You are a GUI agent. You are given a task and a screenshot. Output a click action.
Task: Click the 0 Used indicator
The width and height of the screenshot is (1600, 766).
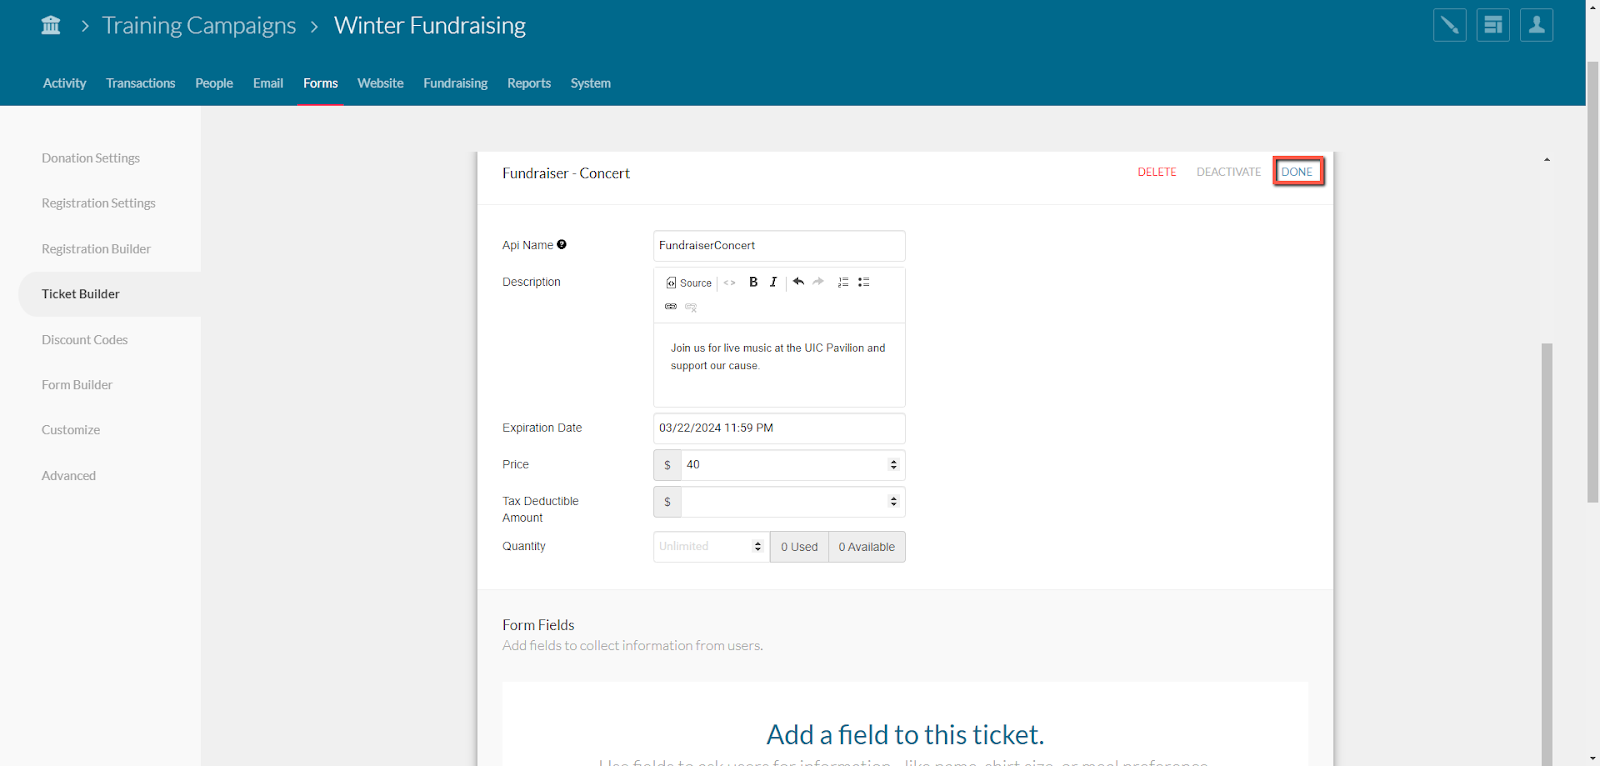click(x=799, y=547)
